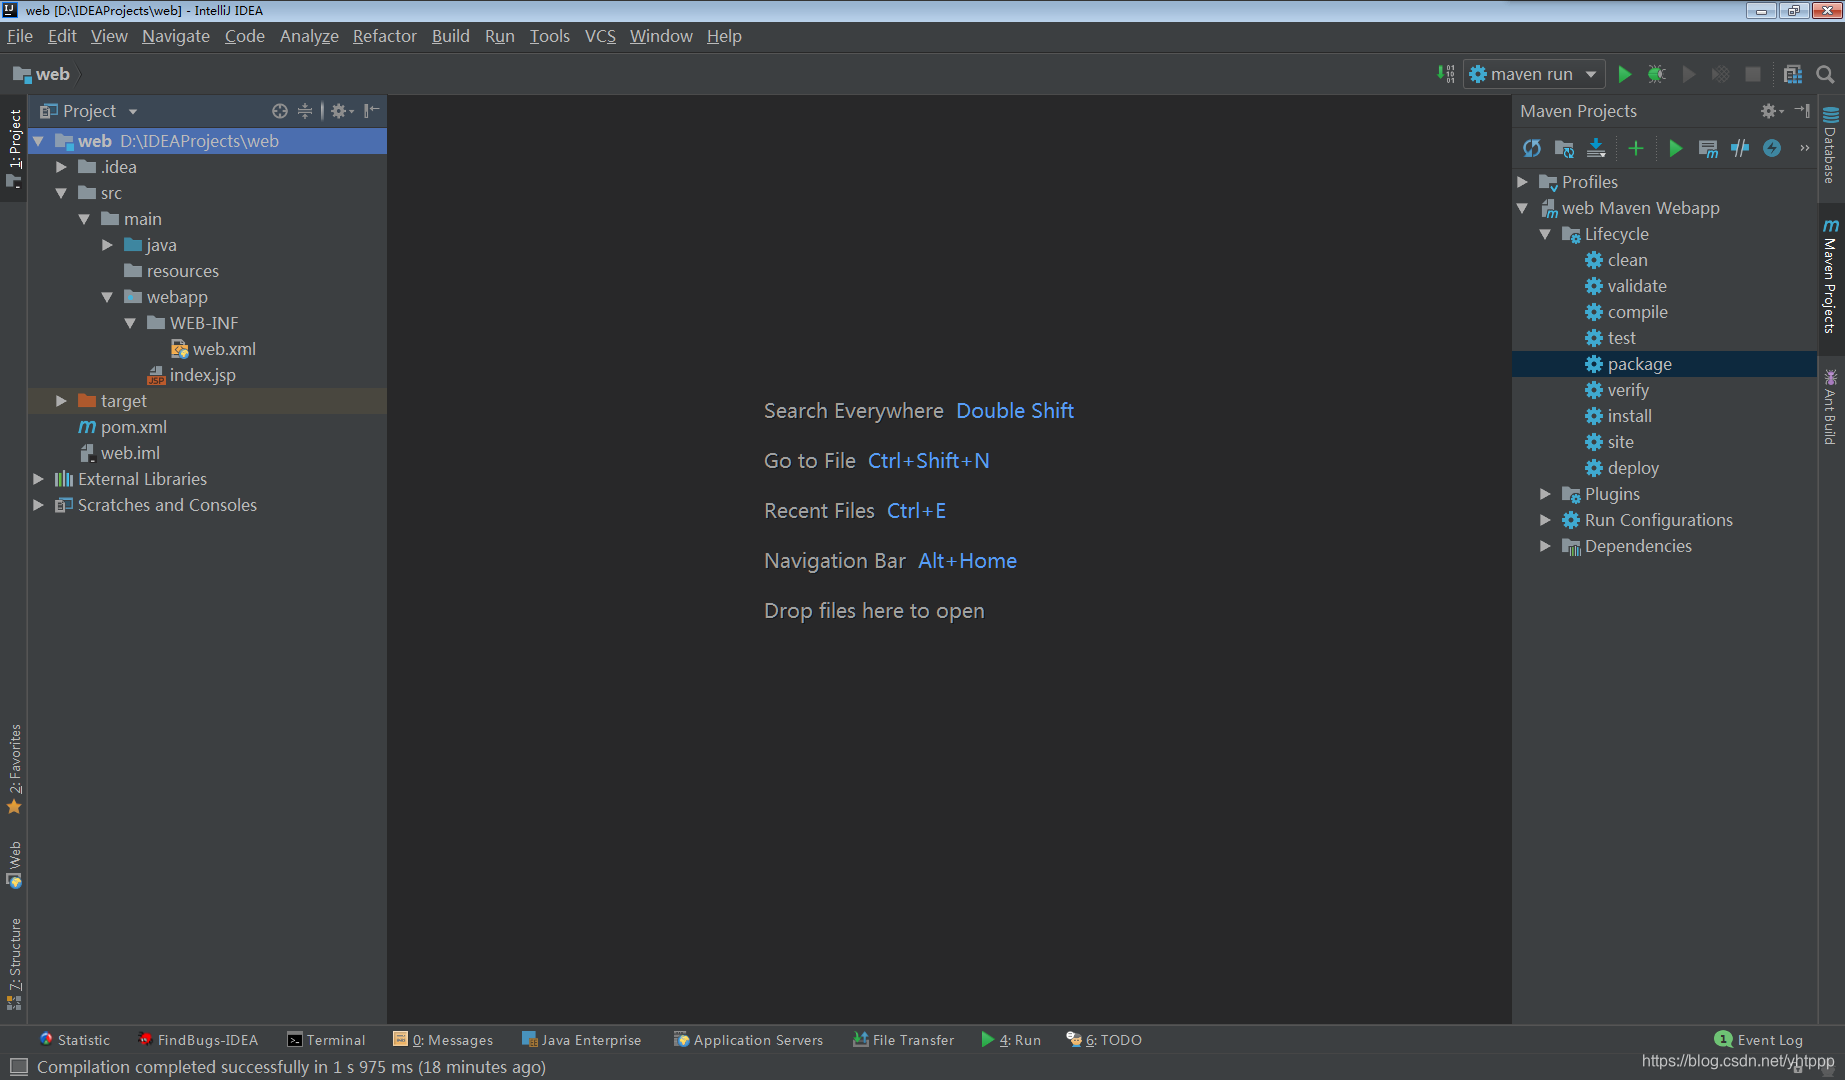
Task: Reimport all Maven projects
Action: tap(1532, 148)
